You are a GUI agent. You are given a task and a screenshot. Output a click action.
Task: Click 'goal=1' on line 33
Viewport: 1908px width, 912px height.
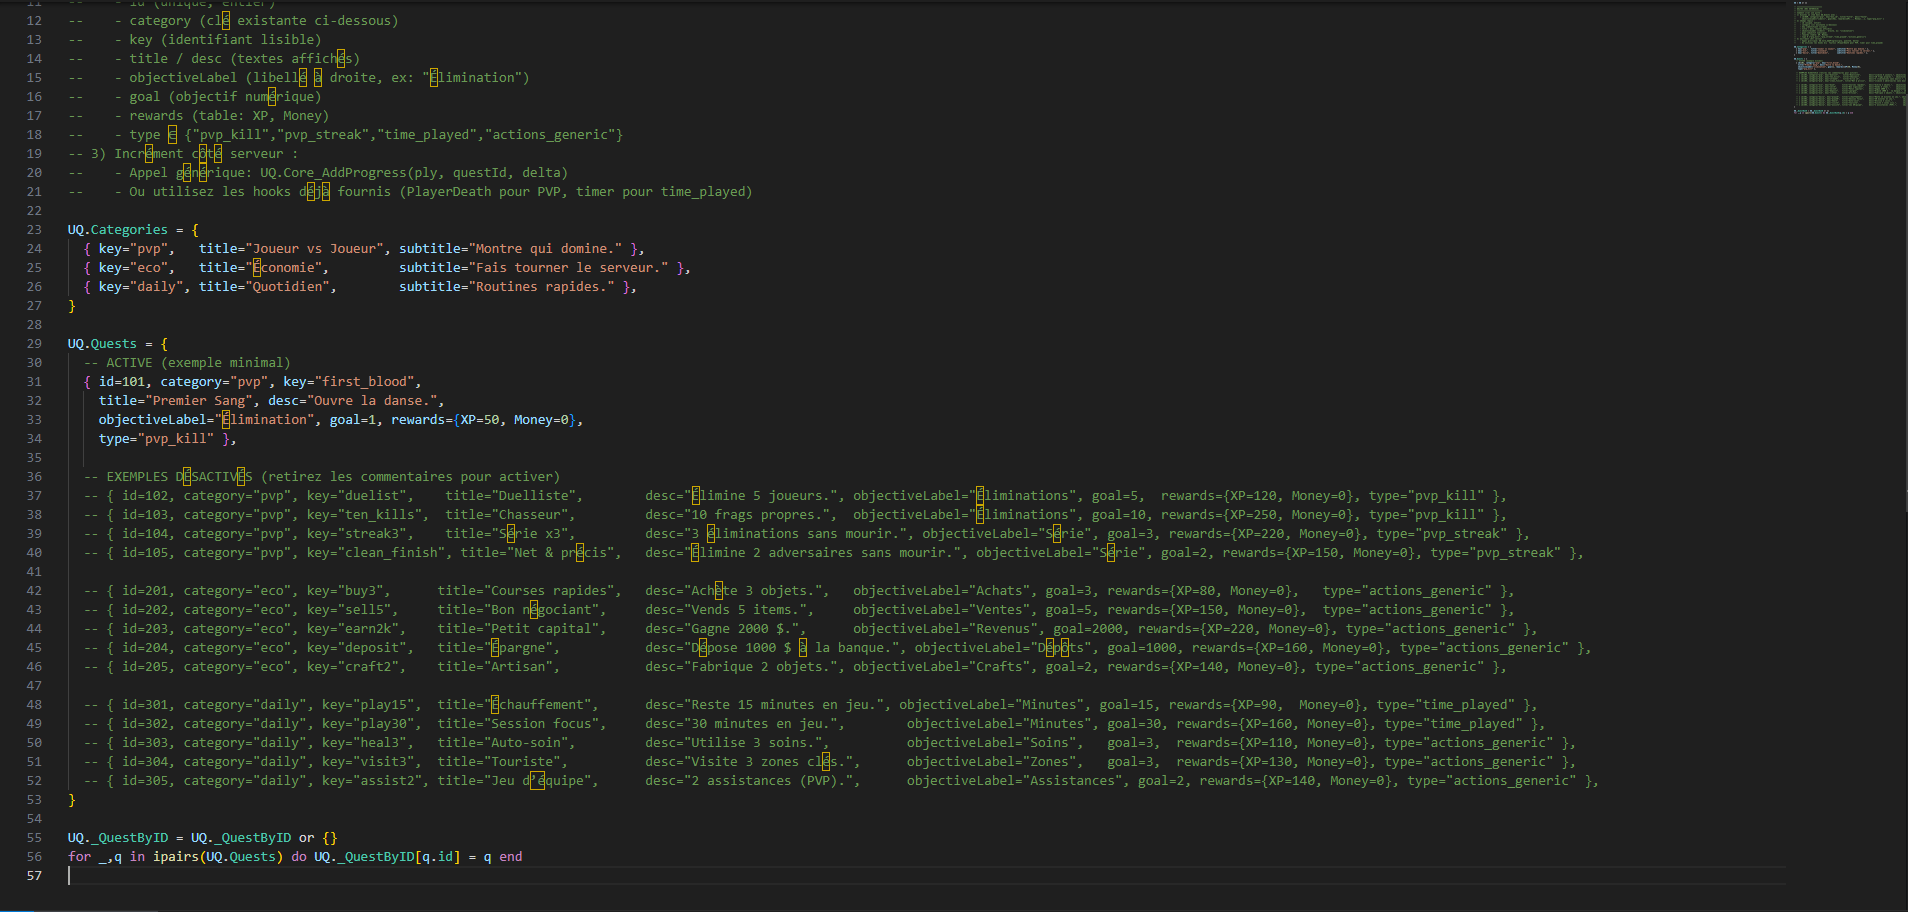click(x=353, y=420)
